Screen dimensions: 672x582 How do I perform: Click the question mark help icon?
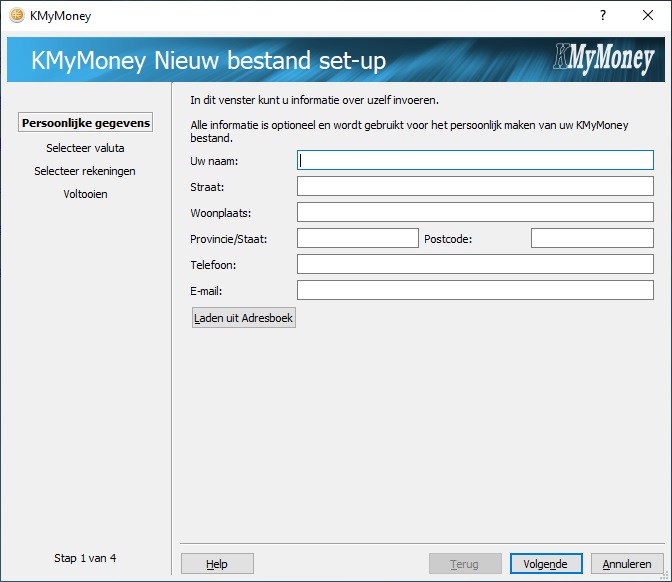[603, 16]
